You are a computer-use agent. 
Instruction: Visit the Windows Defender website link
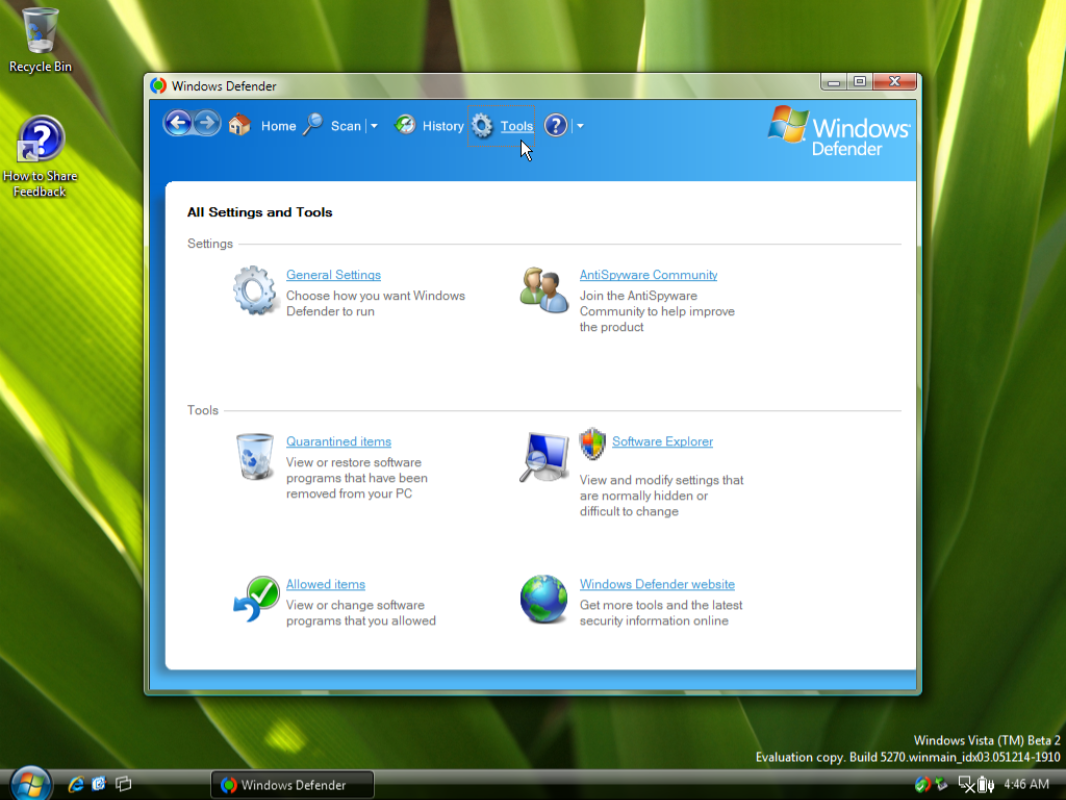(x=657, y=585)
